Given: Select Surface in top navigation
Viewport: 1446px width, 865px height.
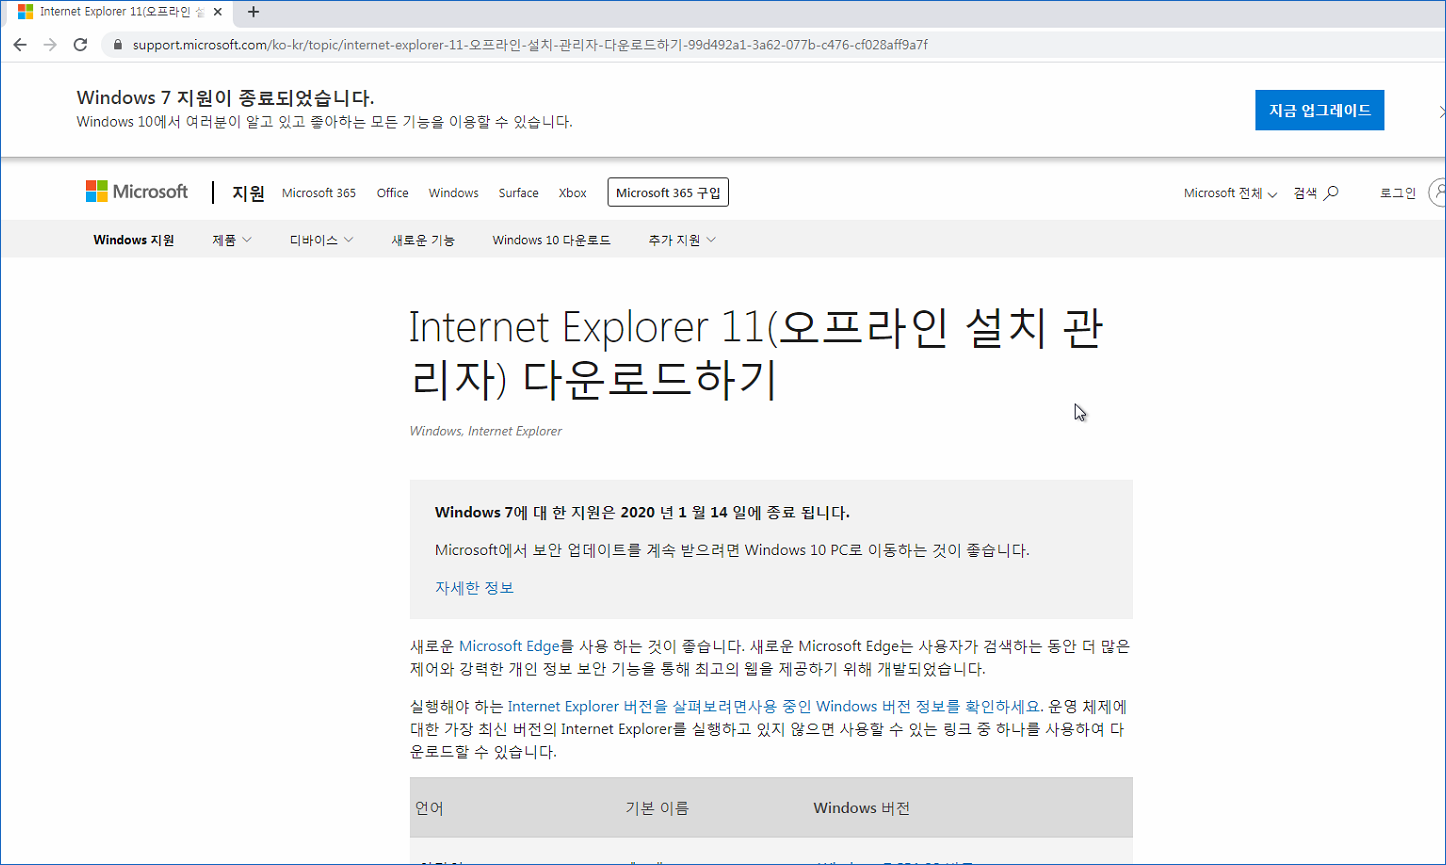Looking at the screenshot, I should coord(518,193).
